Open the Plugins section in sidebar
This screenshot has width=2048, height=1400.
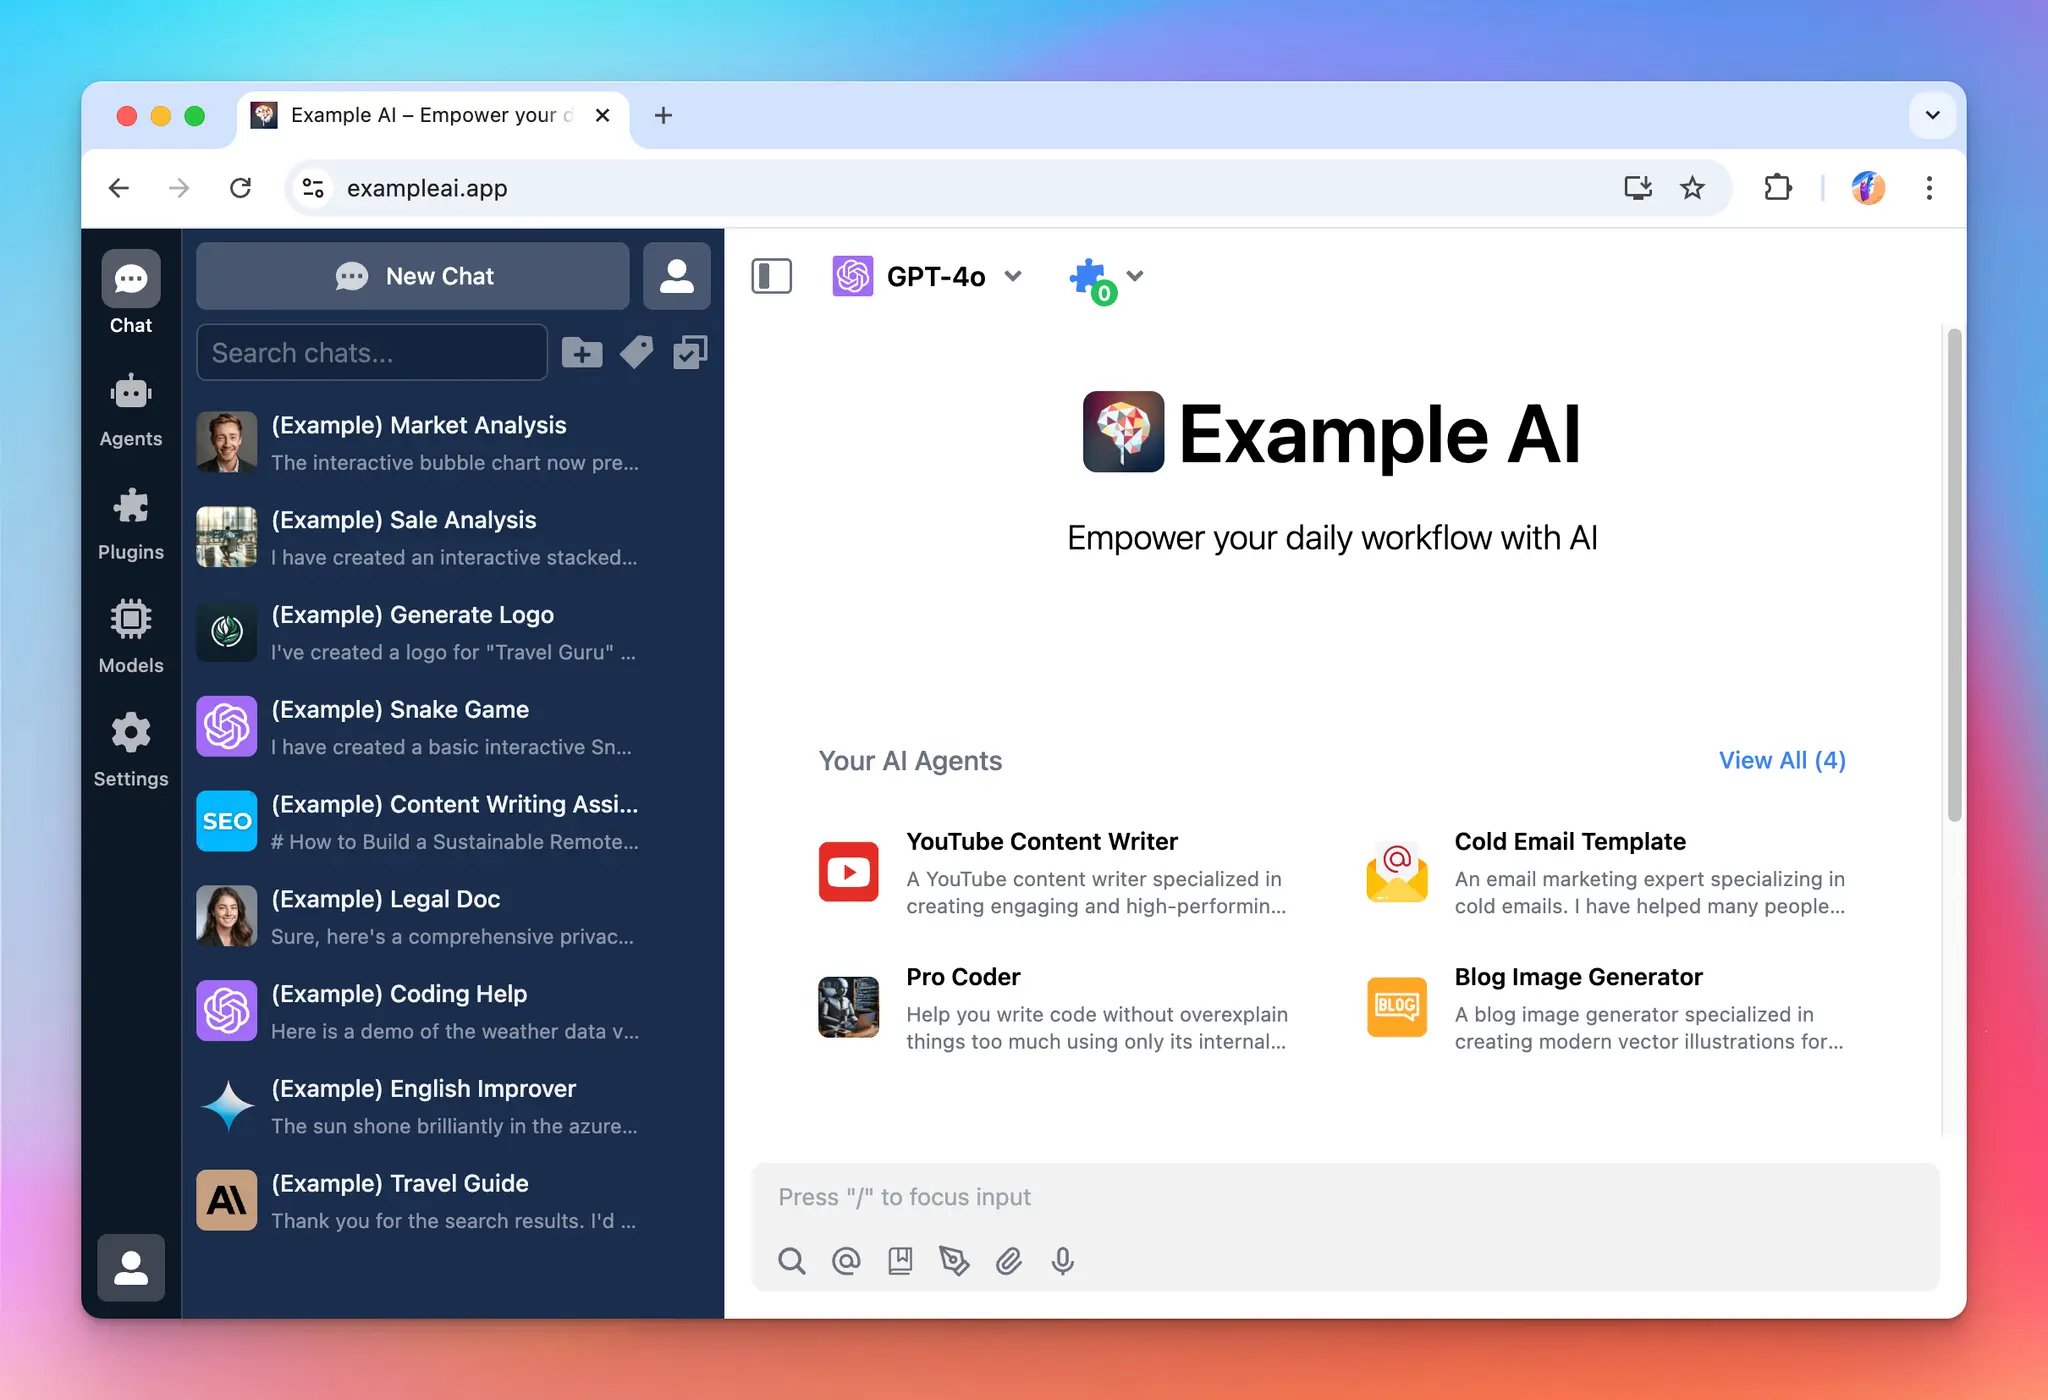tap(131, 523)
